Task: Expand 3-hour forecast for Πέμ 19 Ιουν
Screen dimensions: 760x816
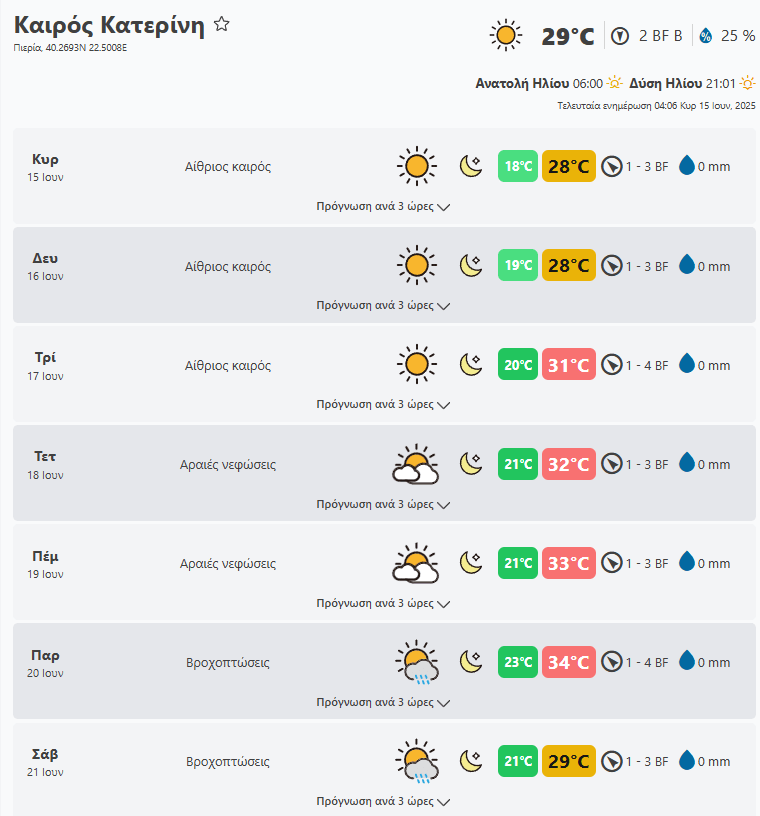Action: (x=383, y=604)
